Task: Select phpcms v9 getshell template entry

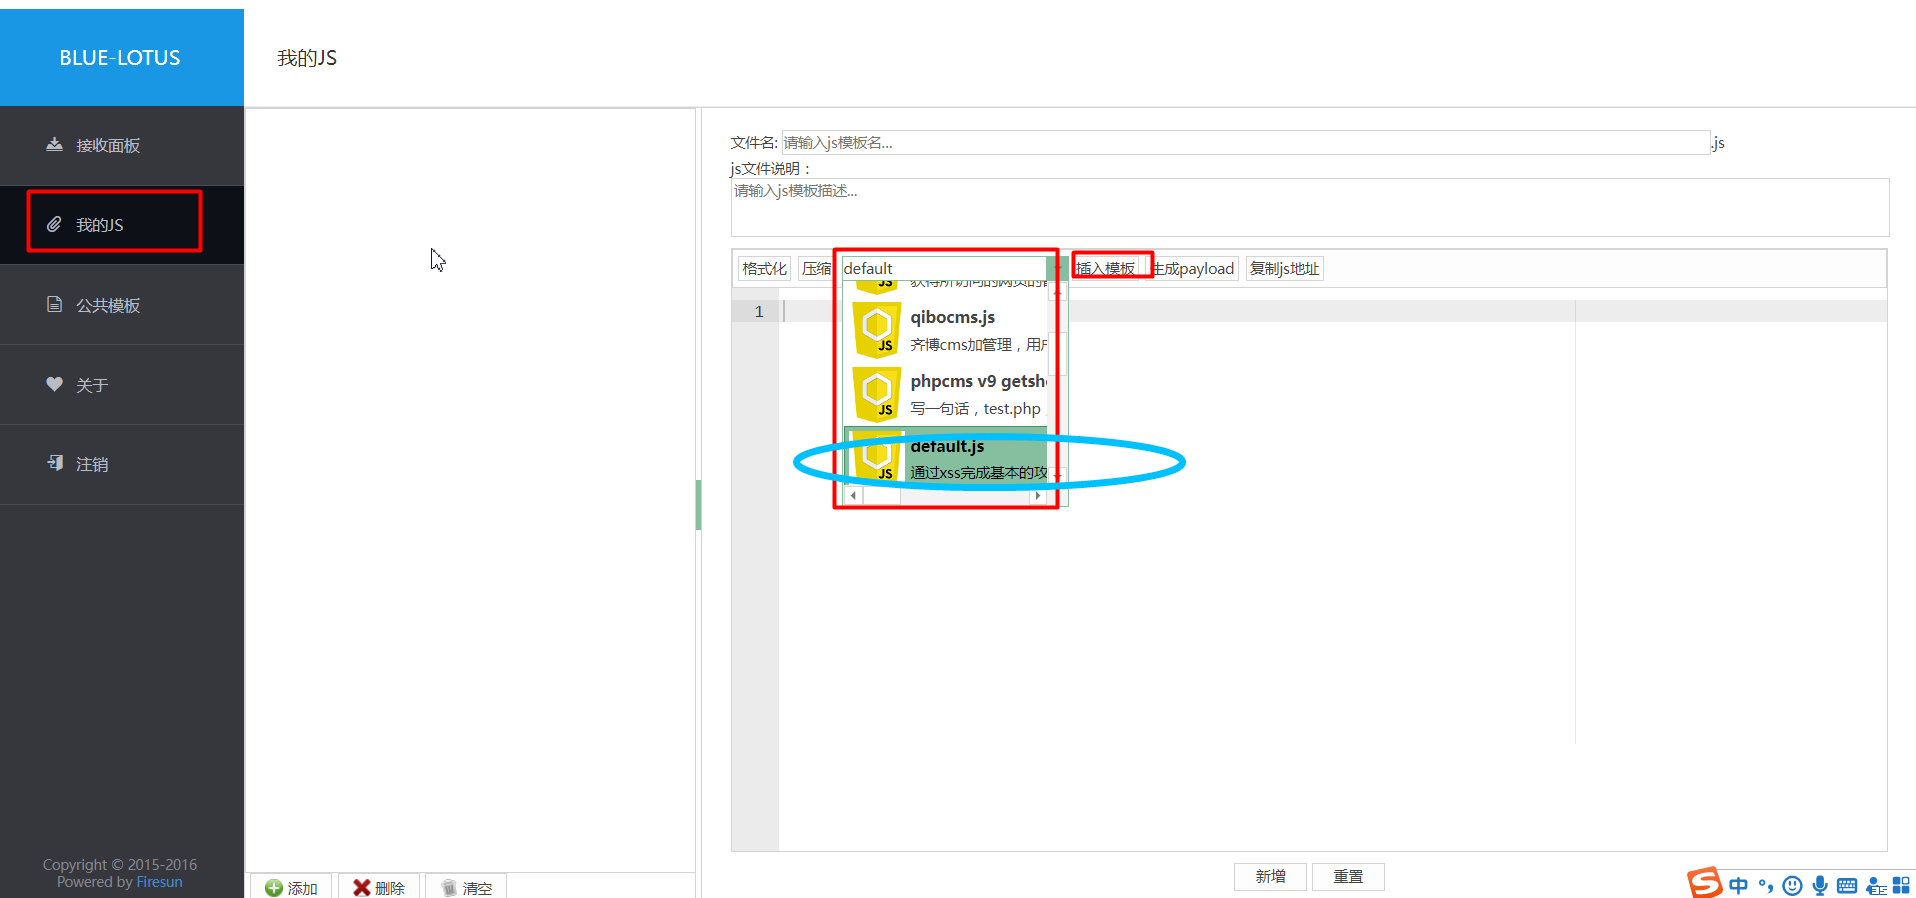Action: [946, 395]
